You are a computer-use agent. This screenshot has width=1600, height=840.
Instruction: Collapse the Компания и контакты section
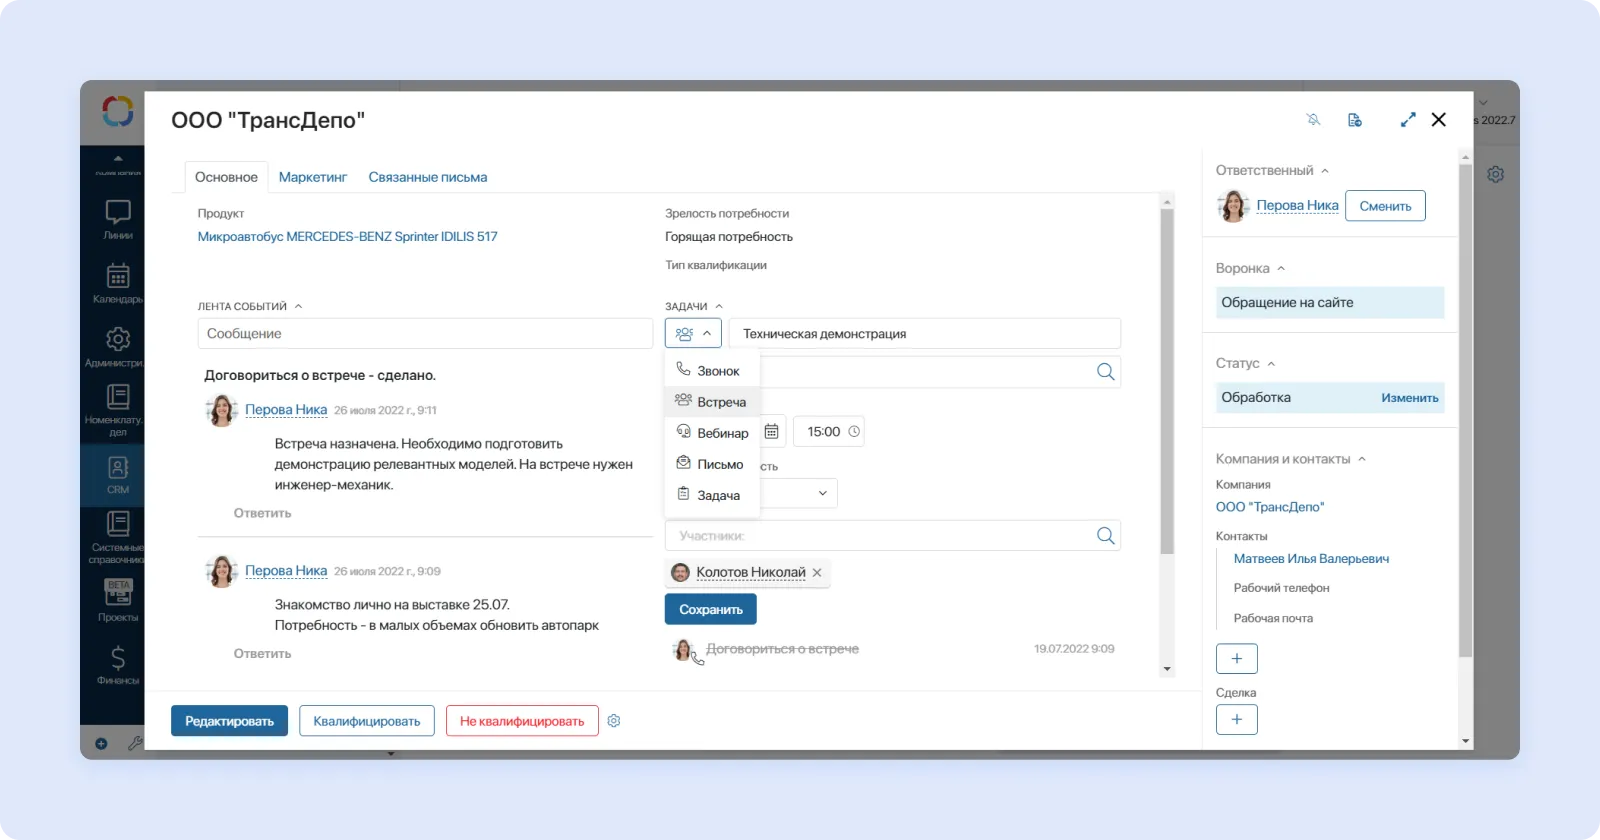click(x=1361, y=459)
